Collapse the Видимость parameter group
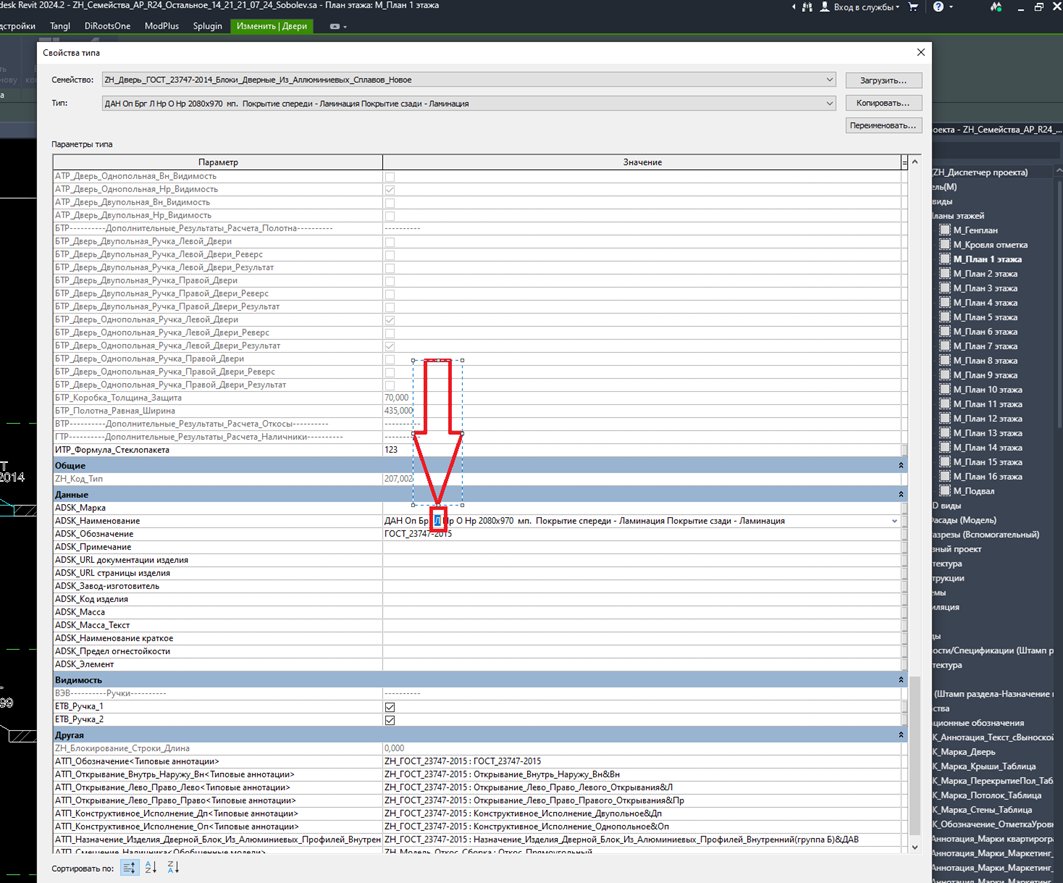The height and width of the screenshot is (883, 1063). click(x=901, y=680)
